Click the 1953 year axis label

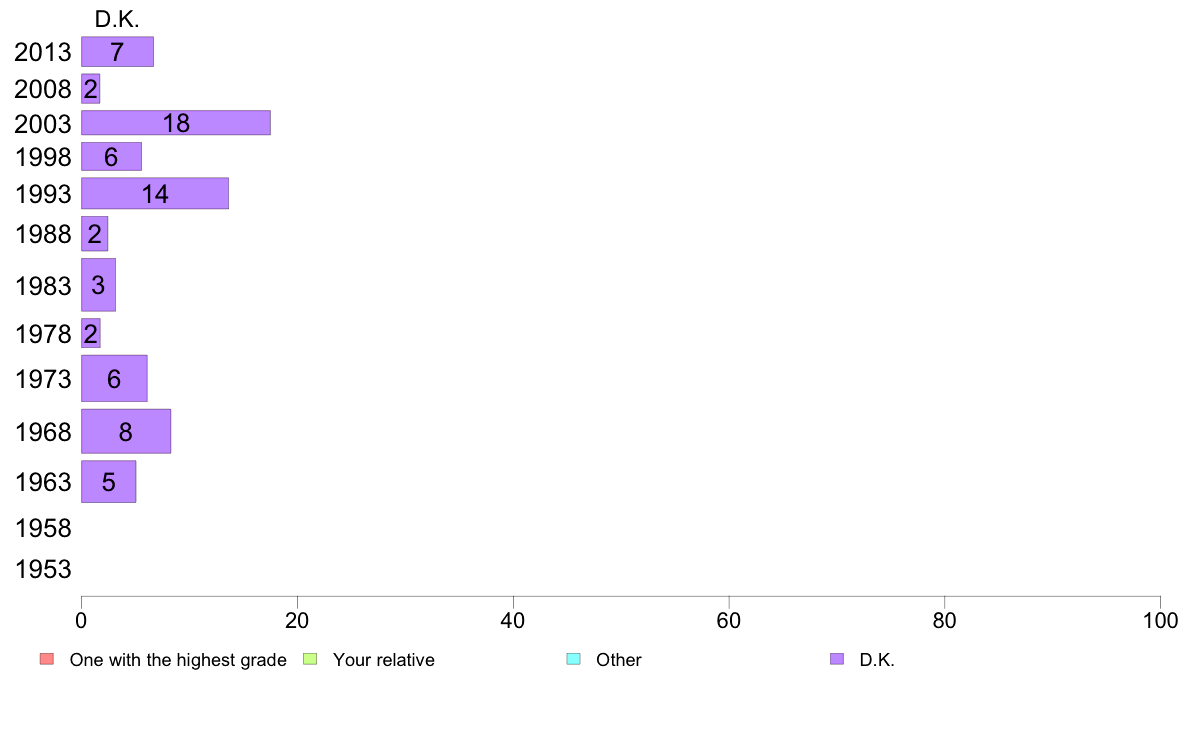pyautogui.click(x=43, y=569)
